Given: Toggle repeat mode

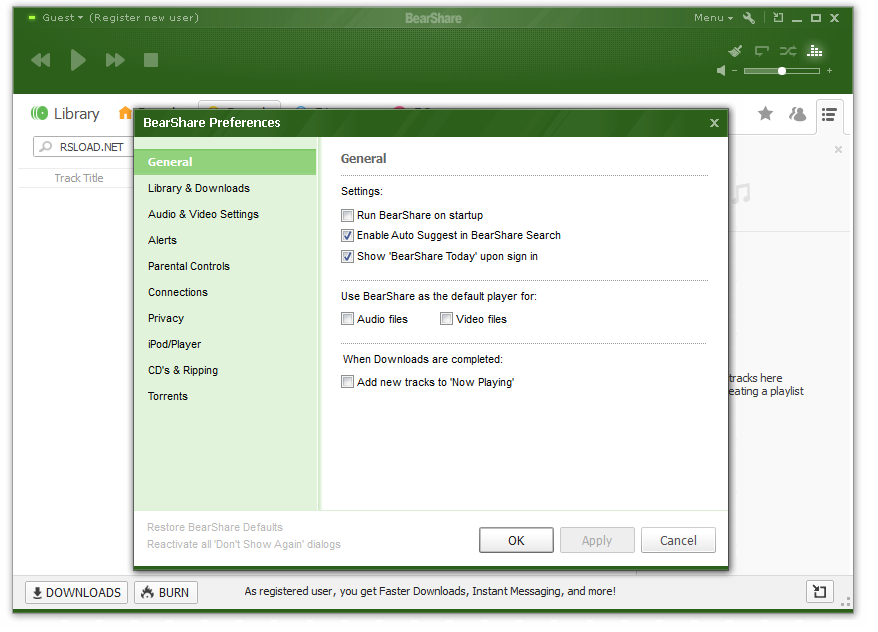Looking at the screenshot, I should click(x=762, y=52).
